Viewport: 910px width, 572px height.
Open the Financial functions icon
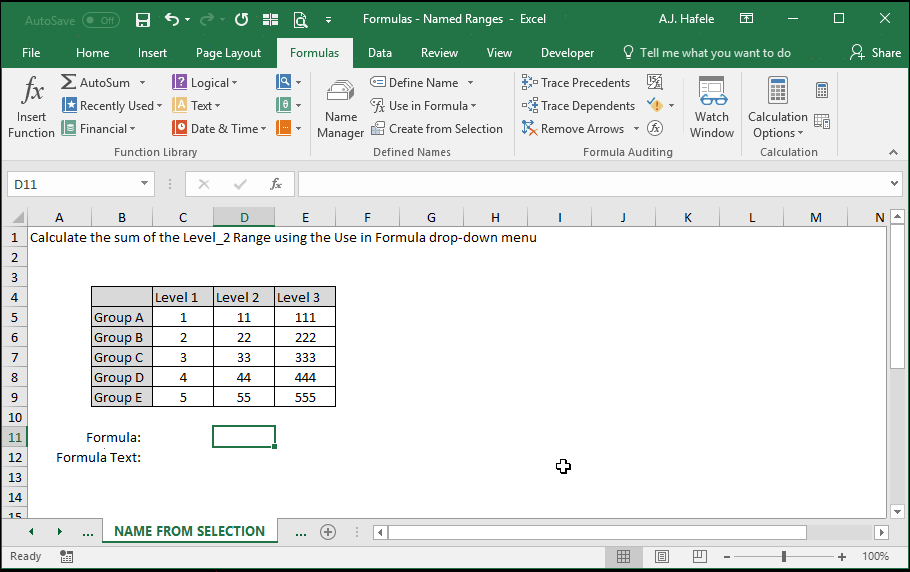pos(69,128)
